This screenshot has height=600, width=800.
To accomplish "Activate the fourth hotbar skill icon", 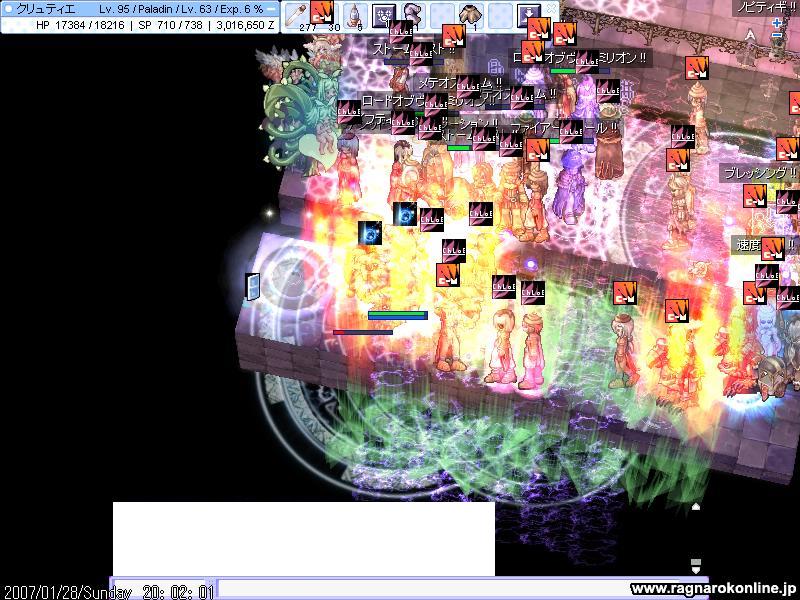I will point(384,16).
